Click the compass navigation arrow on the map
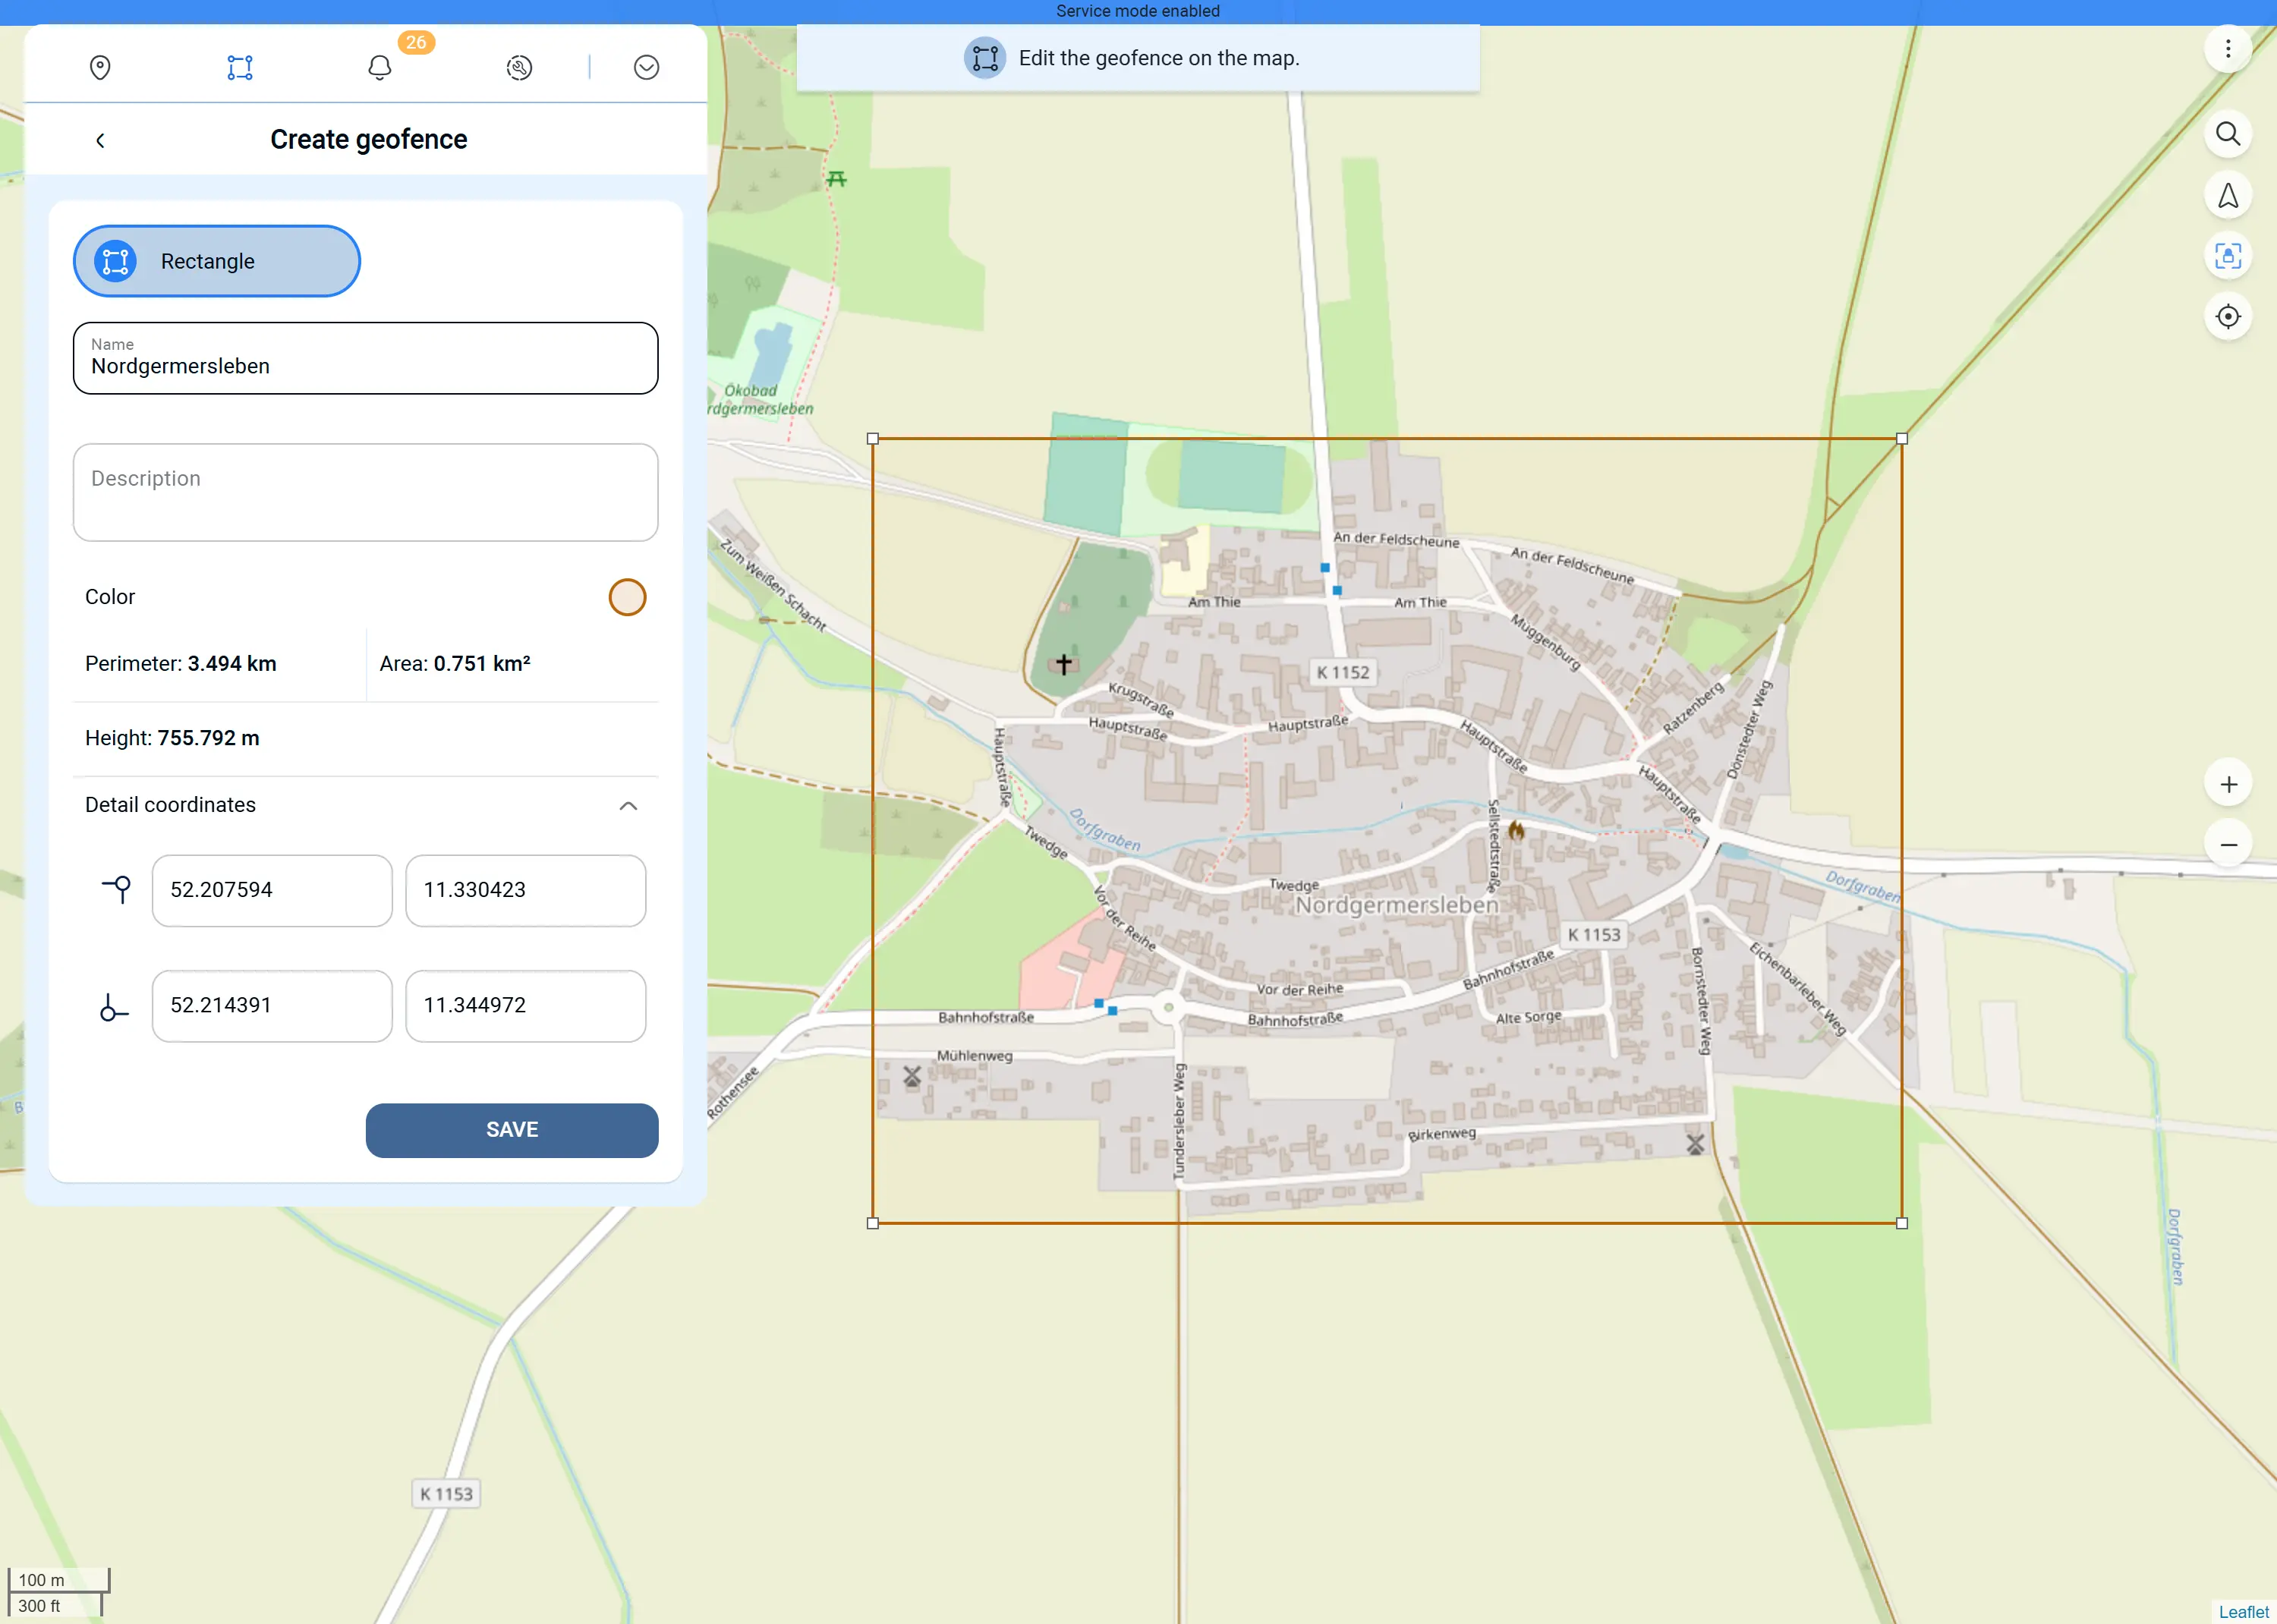Image resolution: width=2277 pixels, height=1624 pixels. (x=2228, y=195)
